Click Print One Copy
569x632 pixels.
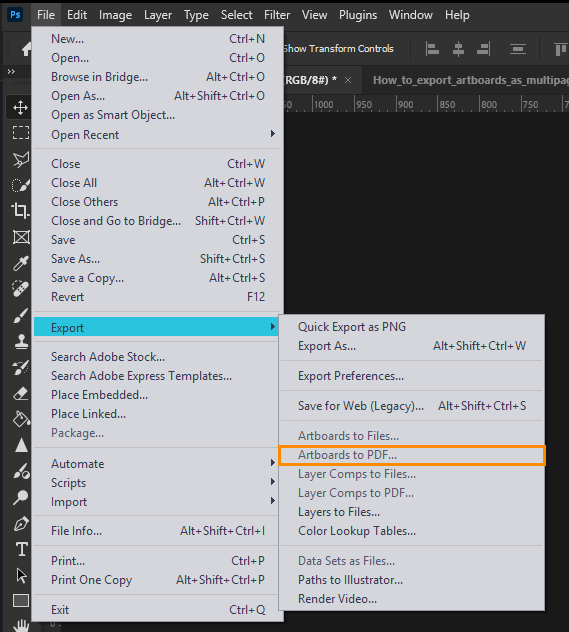[x=156, y=580]
